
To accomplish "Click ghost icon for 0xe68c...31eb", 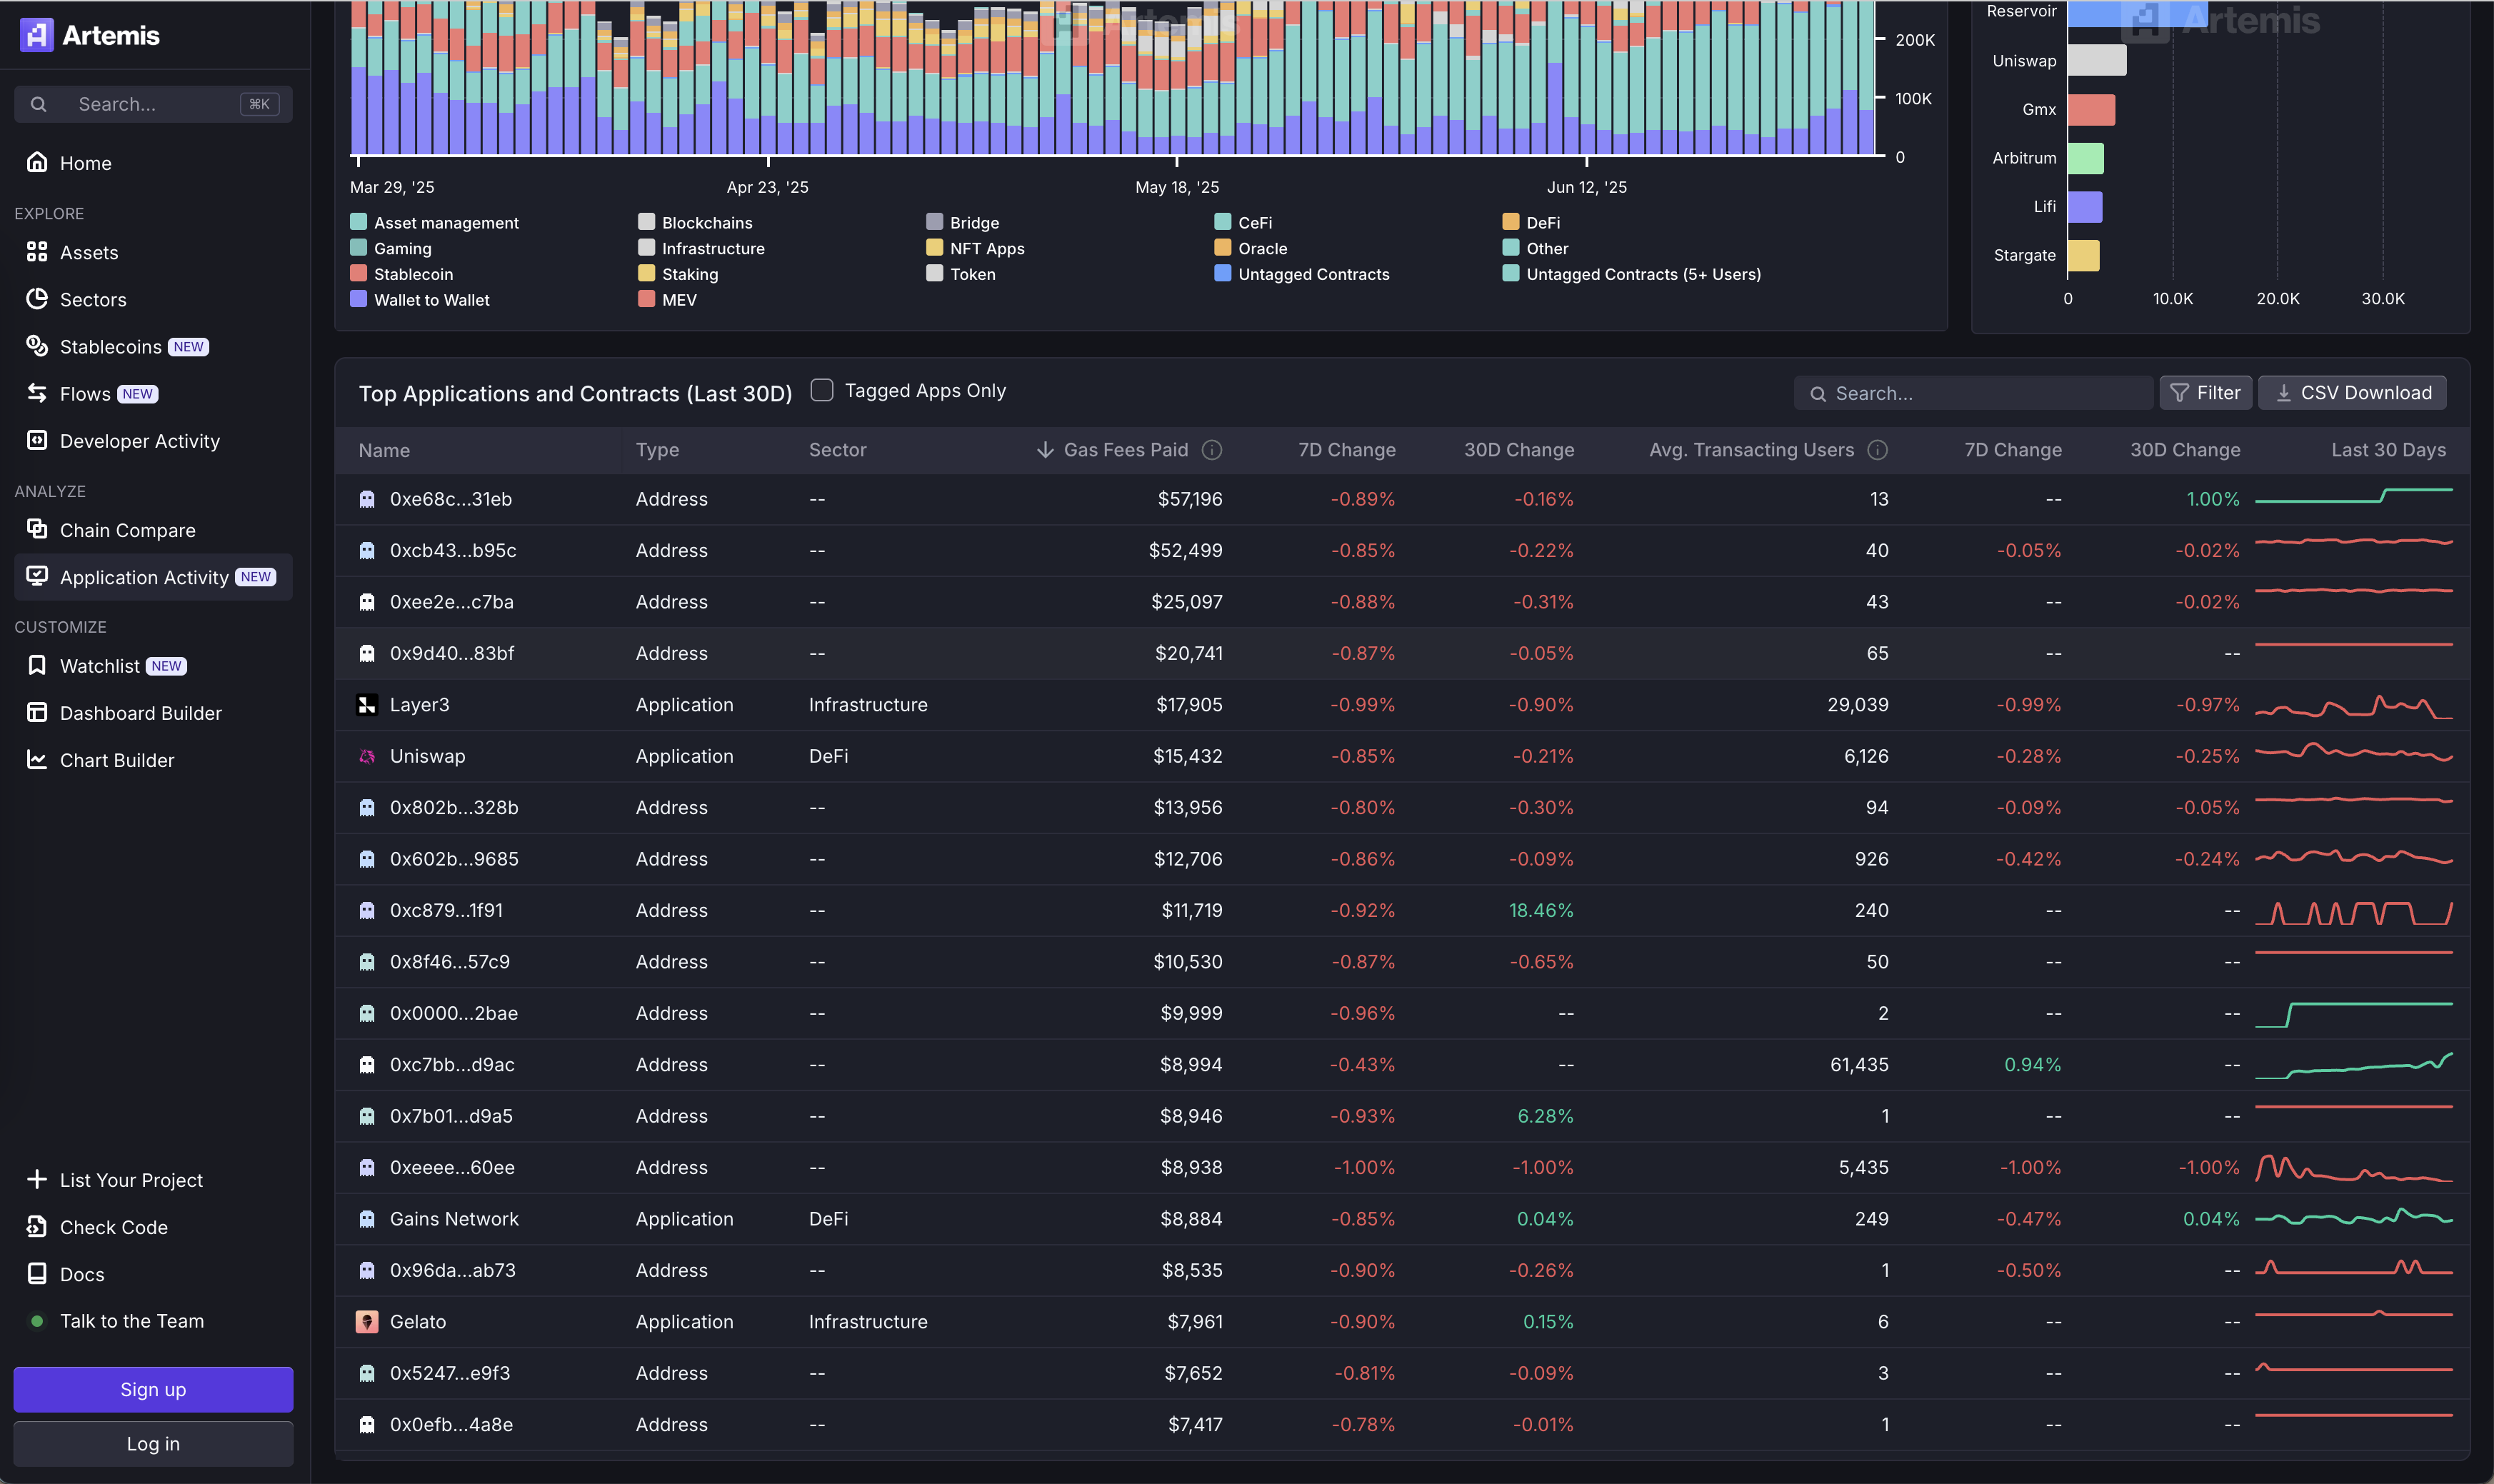I will [x=367, y=498].
